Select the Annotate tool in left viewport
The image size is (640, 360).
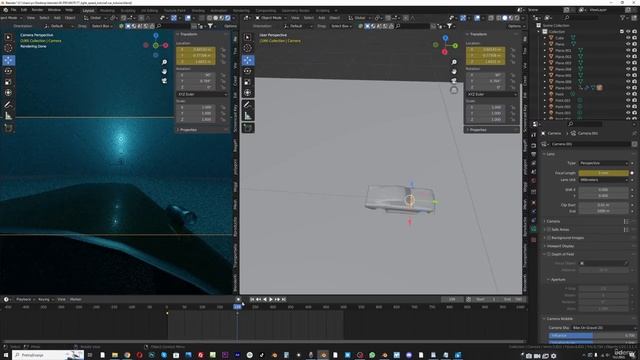(8, 105)
